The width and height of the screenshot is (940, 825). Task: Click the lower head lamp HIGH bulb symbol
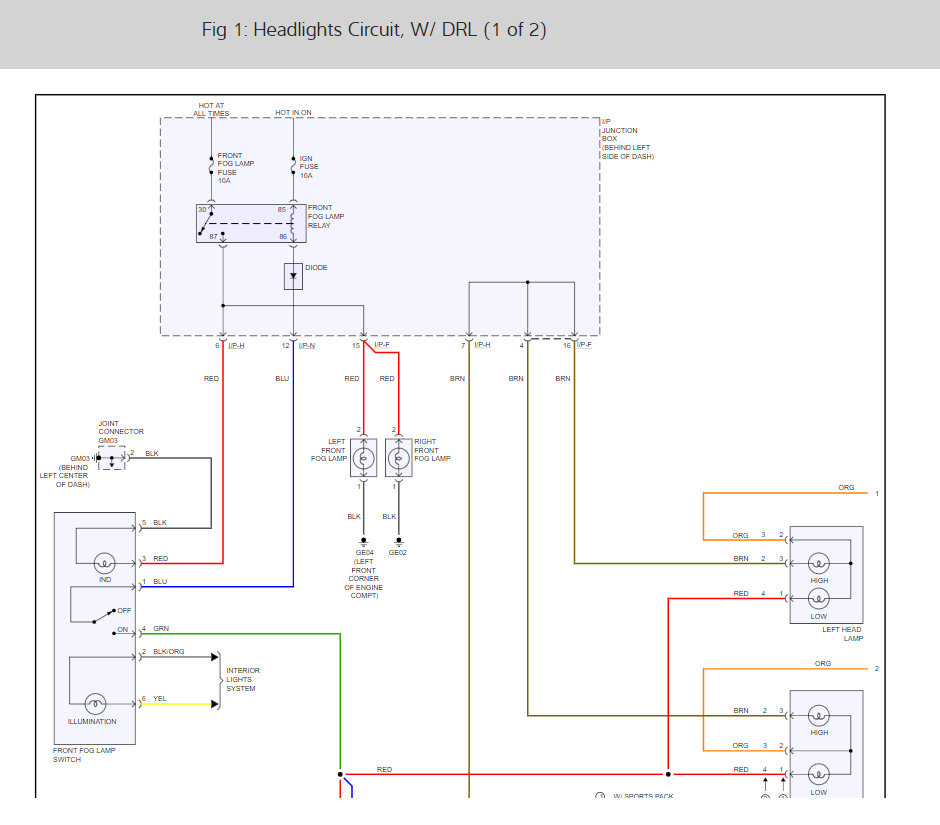point(819,715)
